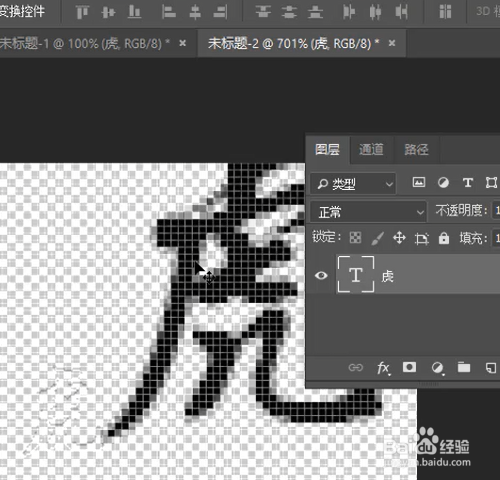Lock transparent pixels icon
This screenshot has height=480, width=500.
(x=355, y=238)
